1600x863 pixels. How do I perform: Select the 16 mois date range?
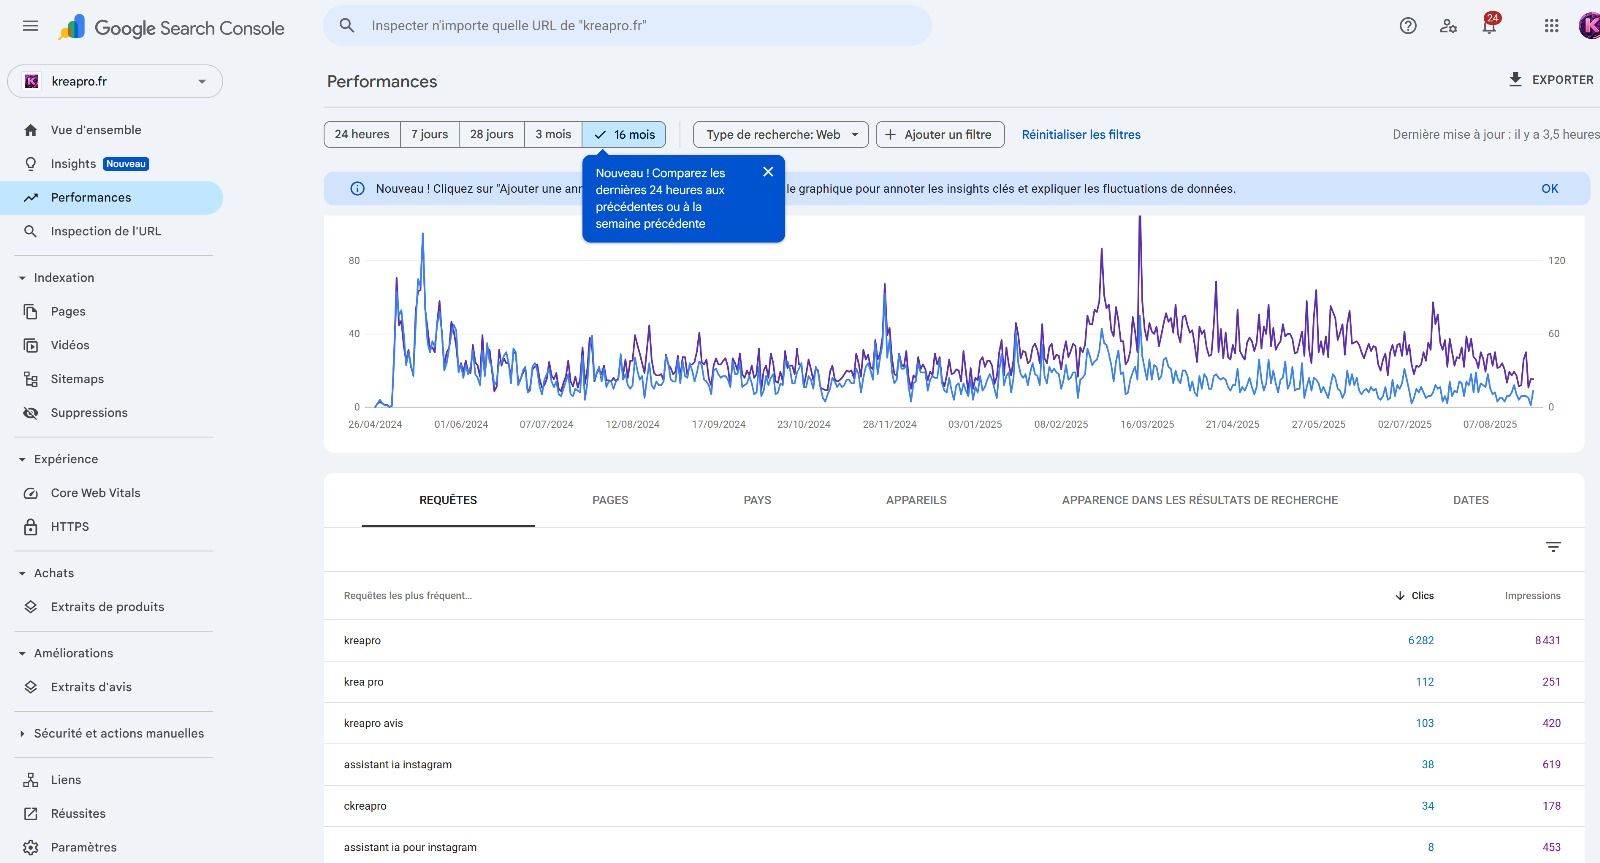624,134
